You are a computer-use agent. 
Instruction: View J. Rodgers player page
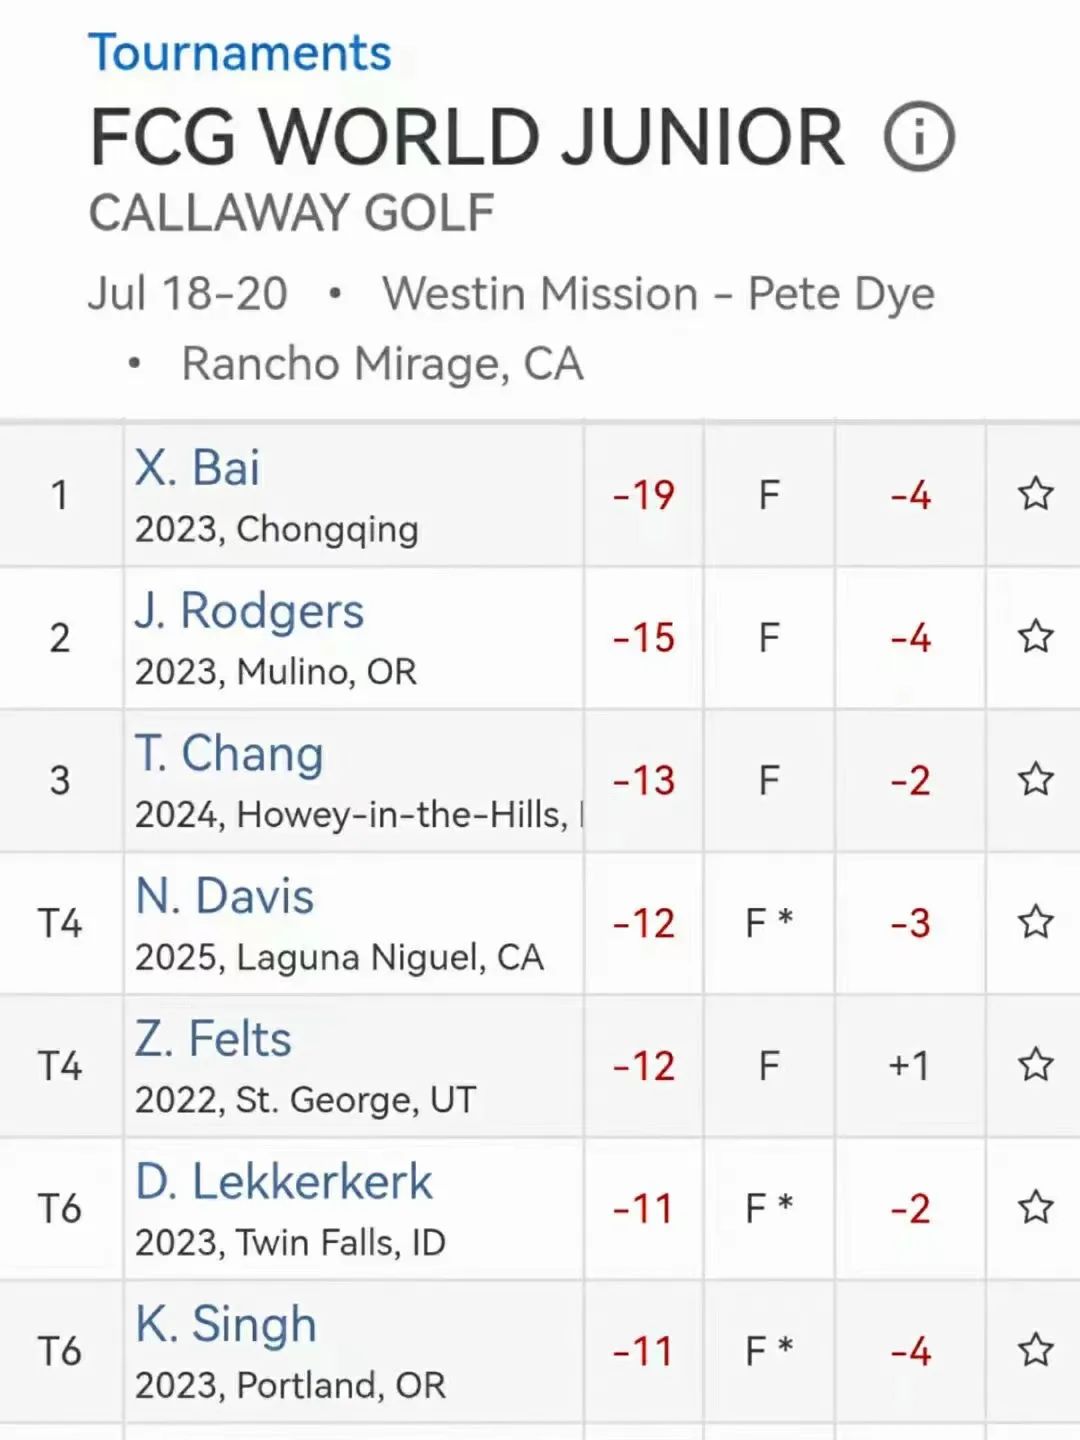point(250,611)
